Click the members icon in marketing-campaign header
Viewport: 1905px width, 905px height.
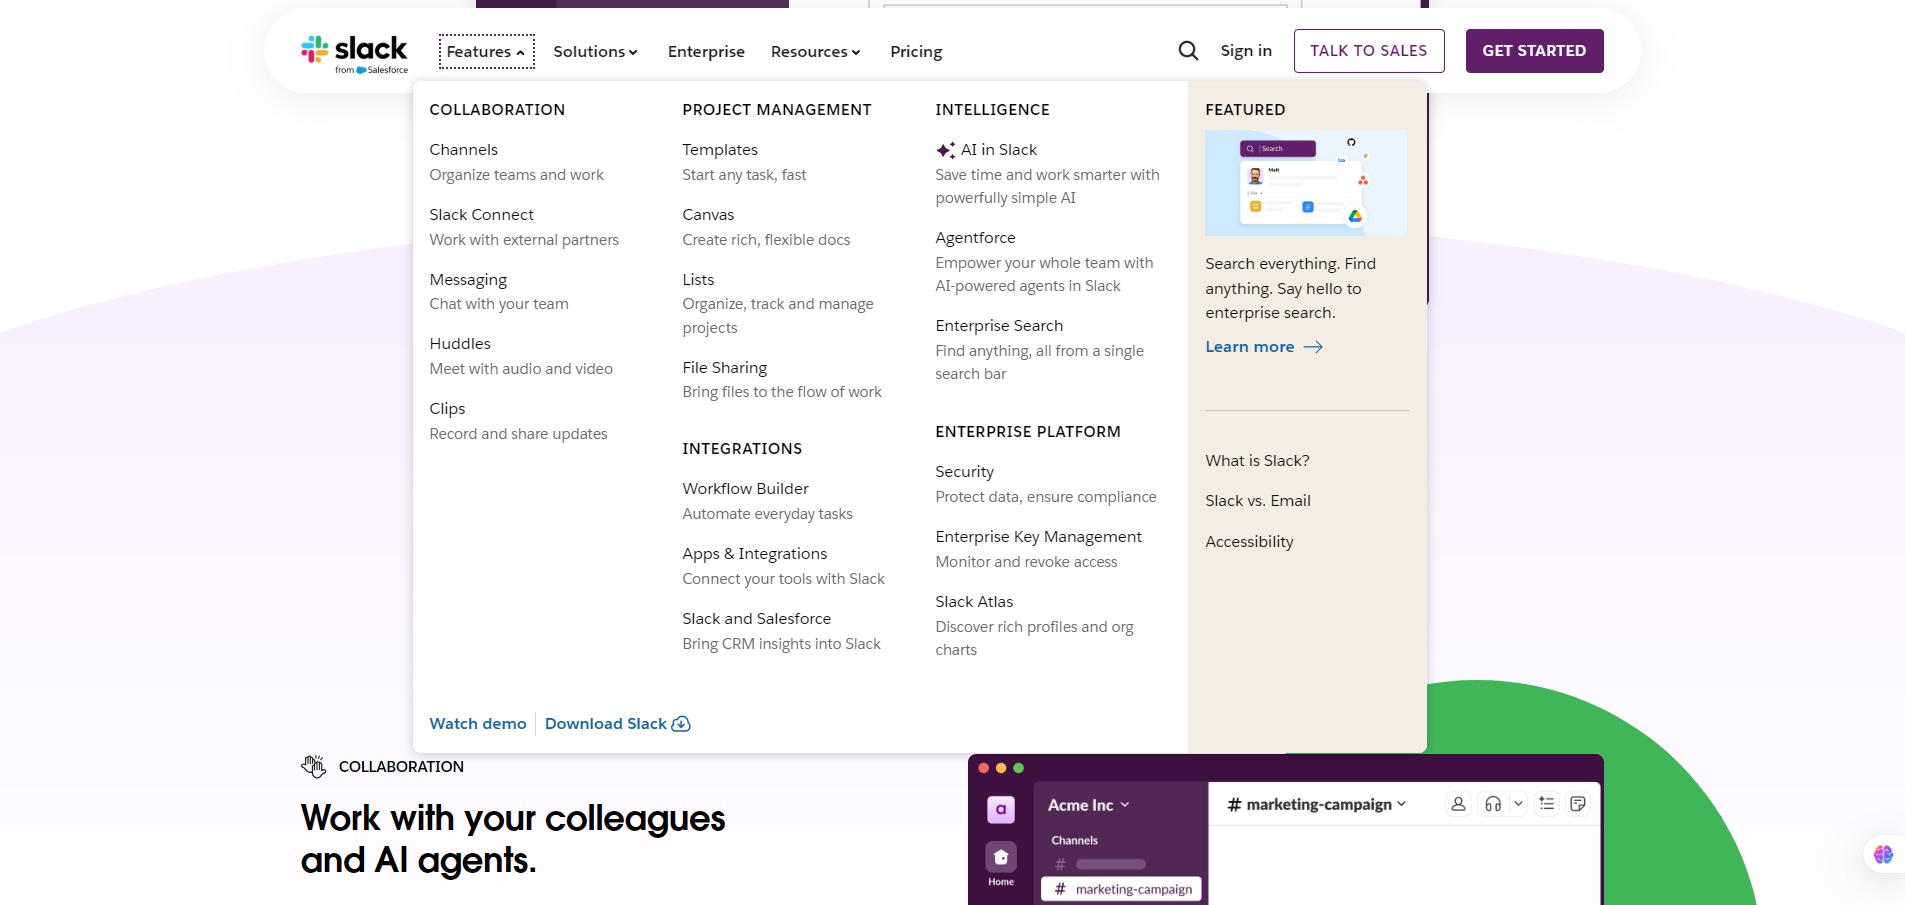point(1458,804)
